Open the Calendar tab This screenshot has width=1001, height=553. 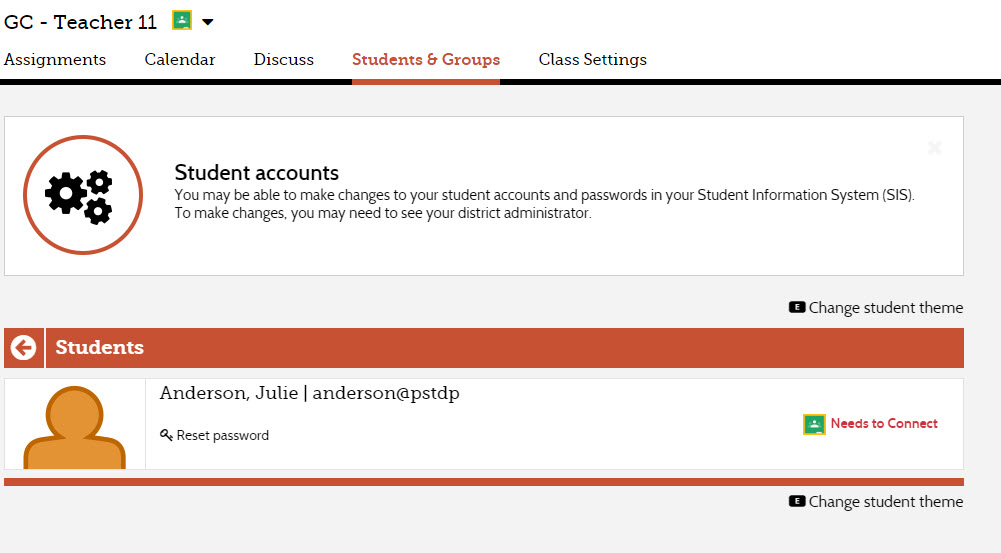(x=180, y=60)
